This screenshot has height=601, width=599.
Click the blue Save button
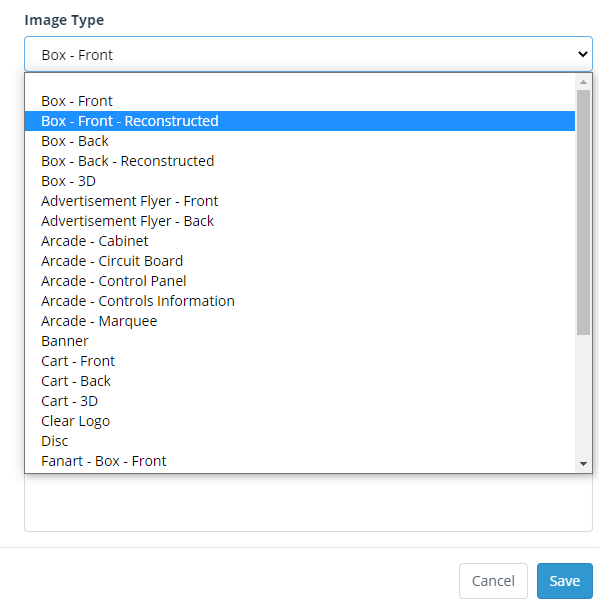point(565,581)
